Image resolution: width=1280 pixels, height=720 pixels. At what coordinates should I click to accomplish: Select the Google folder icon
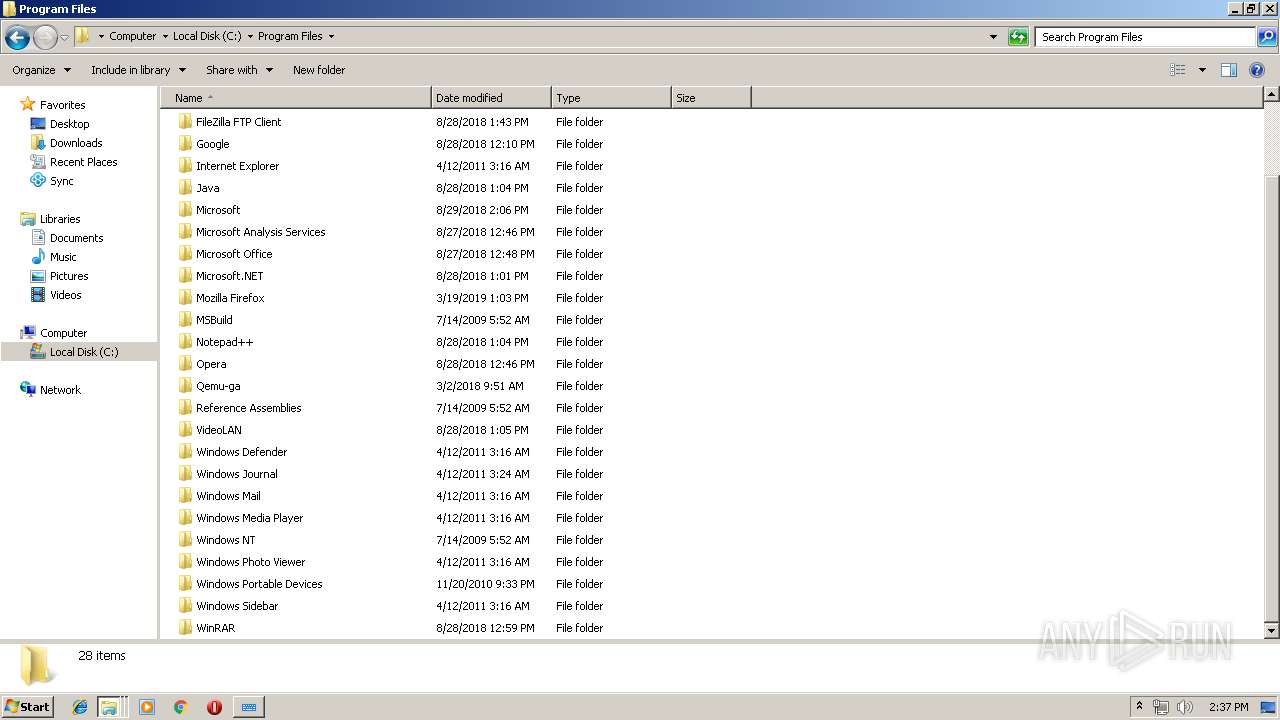pyautogui.click(x=185, y=144)
